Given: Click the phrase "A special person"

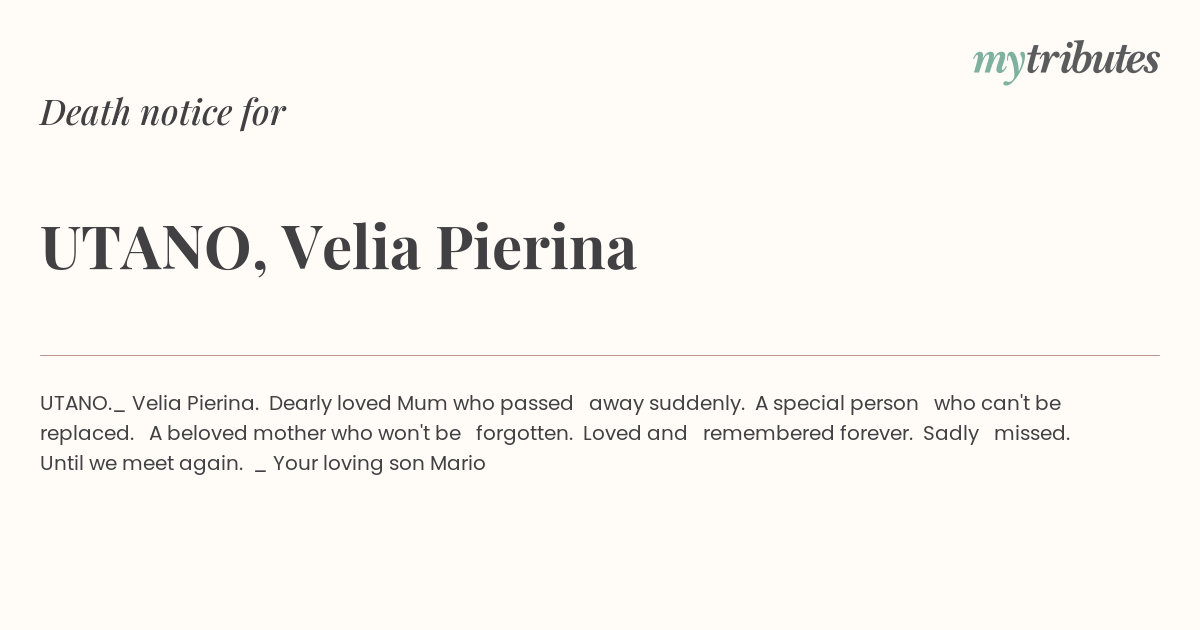Looking at the screenshot, I should tap(837, 403).
